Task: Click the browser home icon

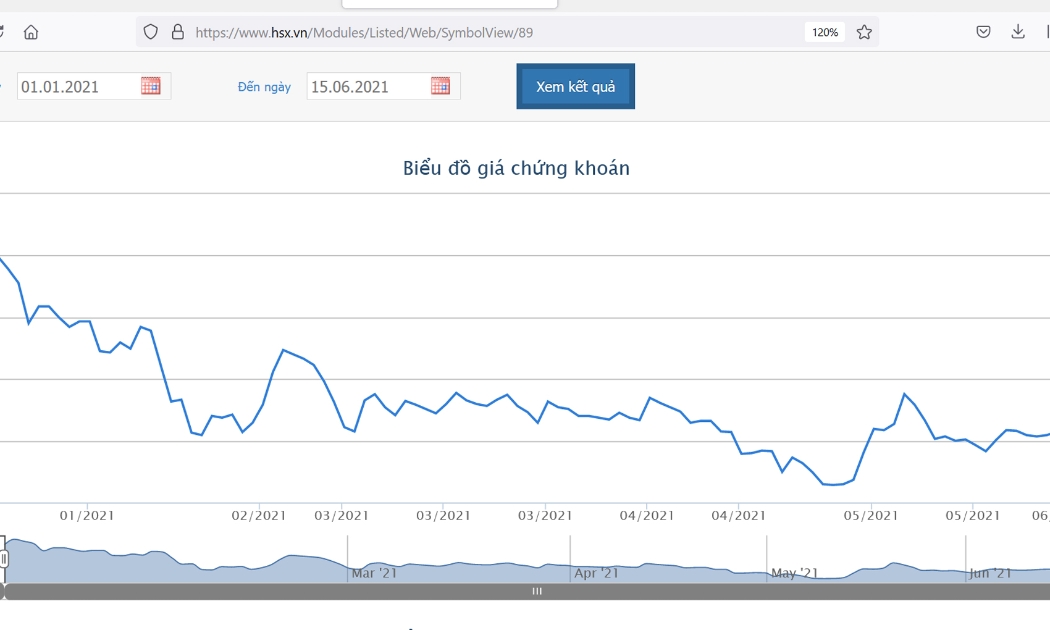Action: tap(31, 32)
